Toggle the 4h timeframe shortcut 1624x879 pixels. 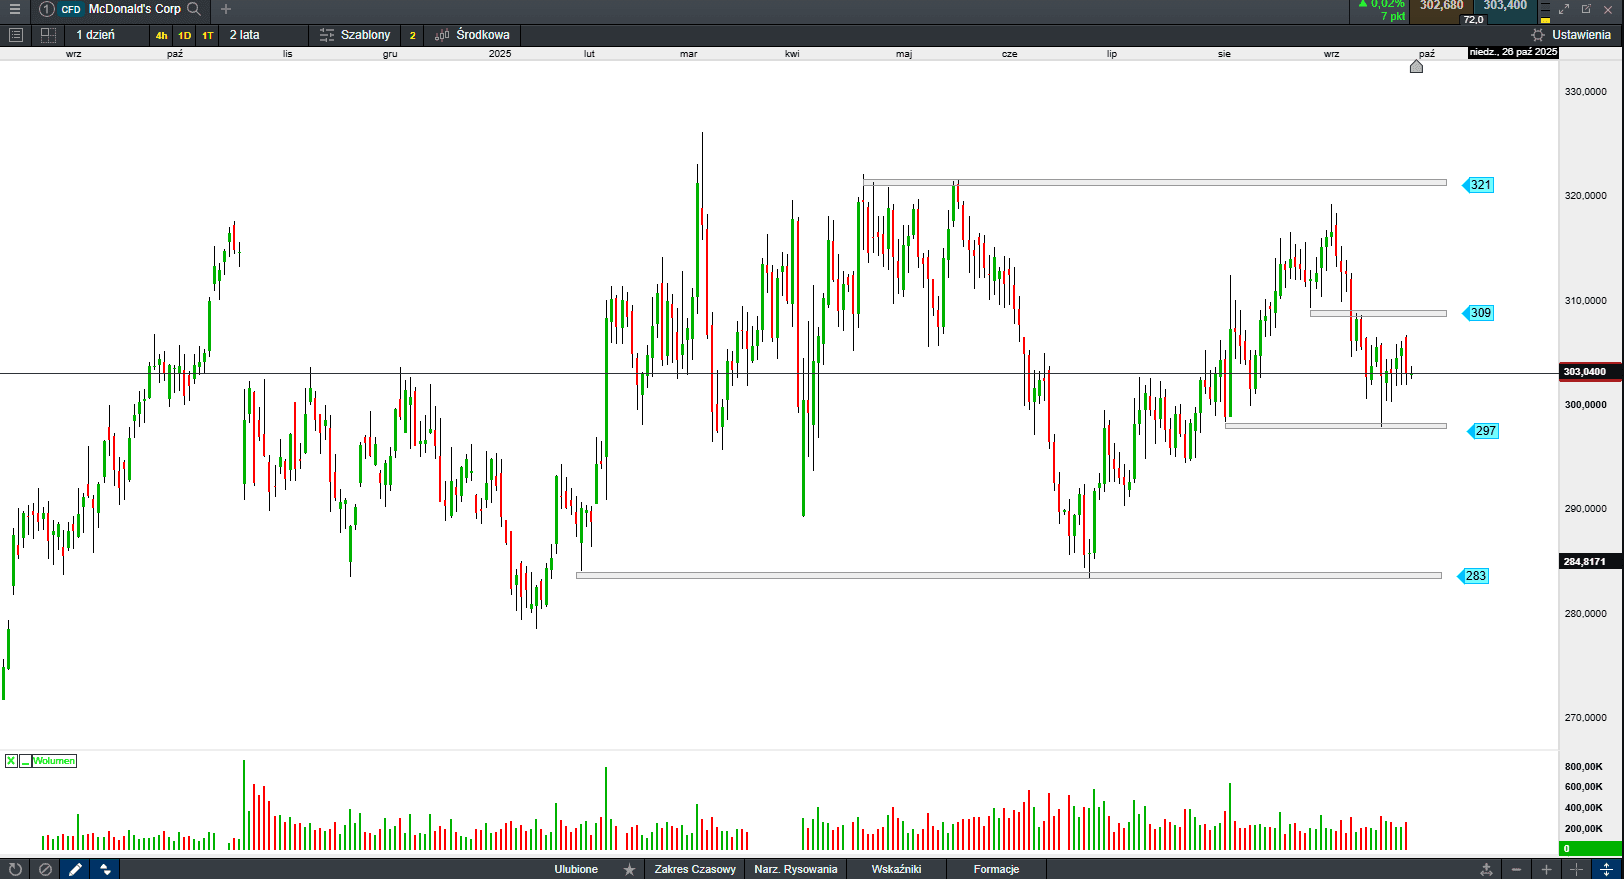click(161, 35)
